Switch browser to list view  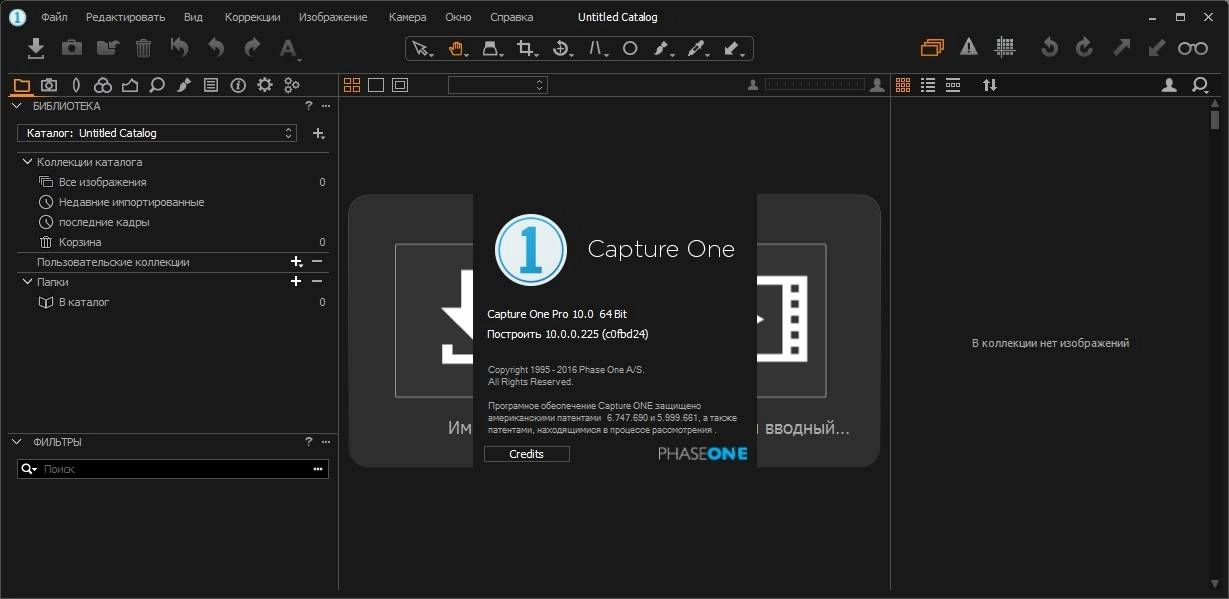[x=928, y=85]
